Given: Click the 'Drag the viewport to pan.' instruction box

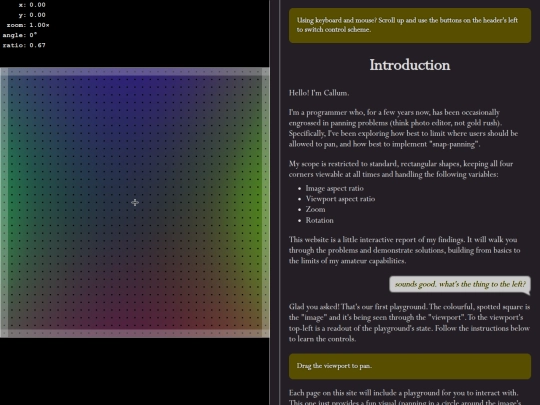Looking at the screenshot, I should coord(410,366).
